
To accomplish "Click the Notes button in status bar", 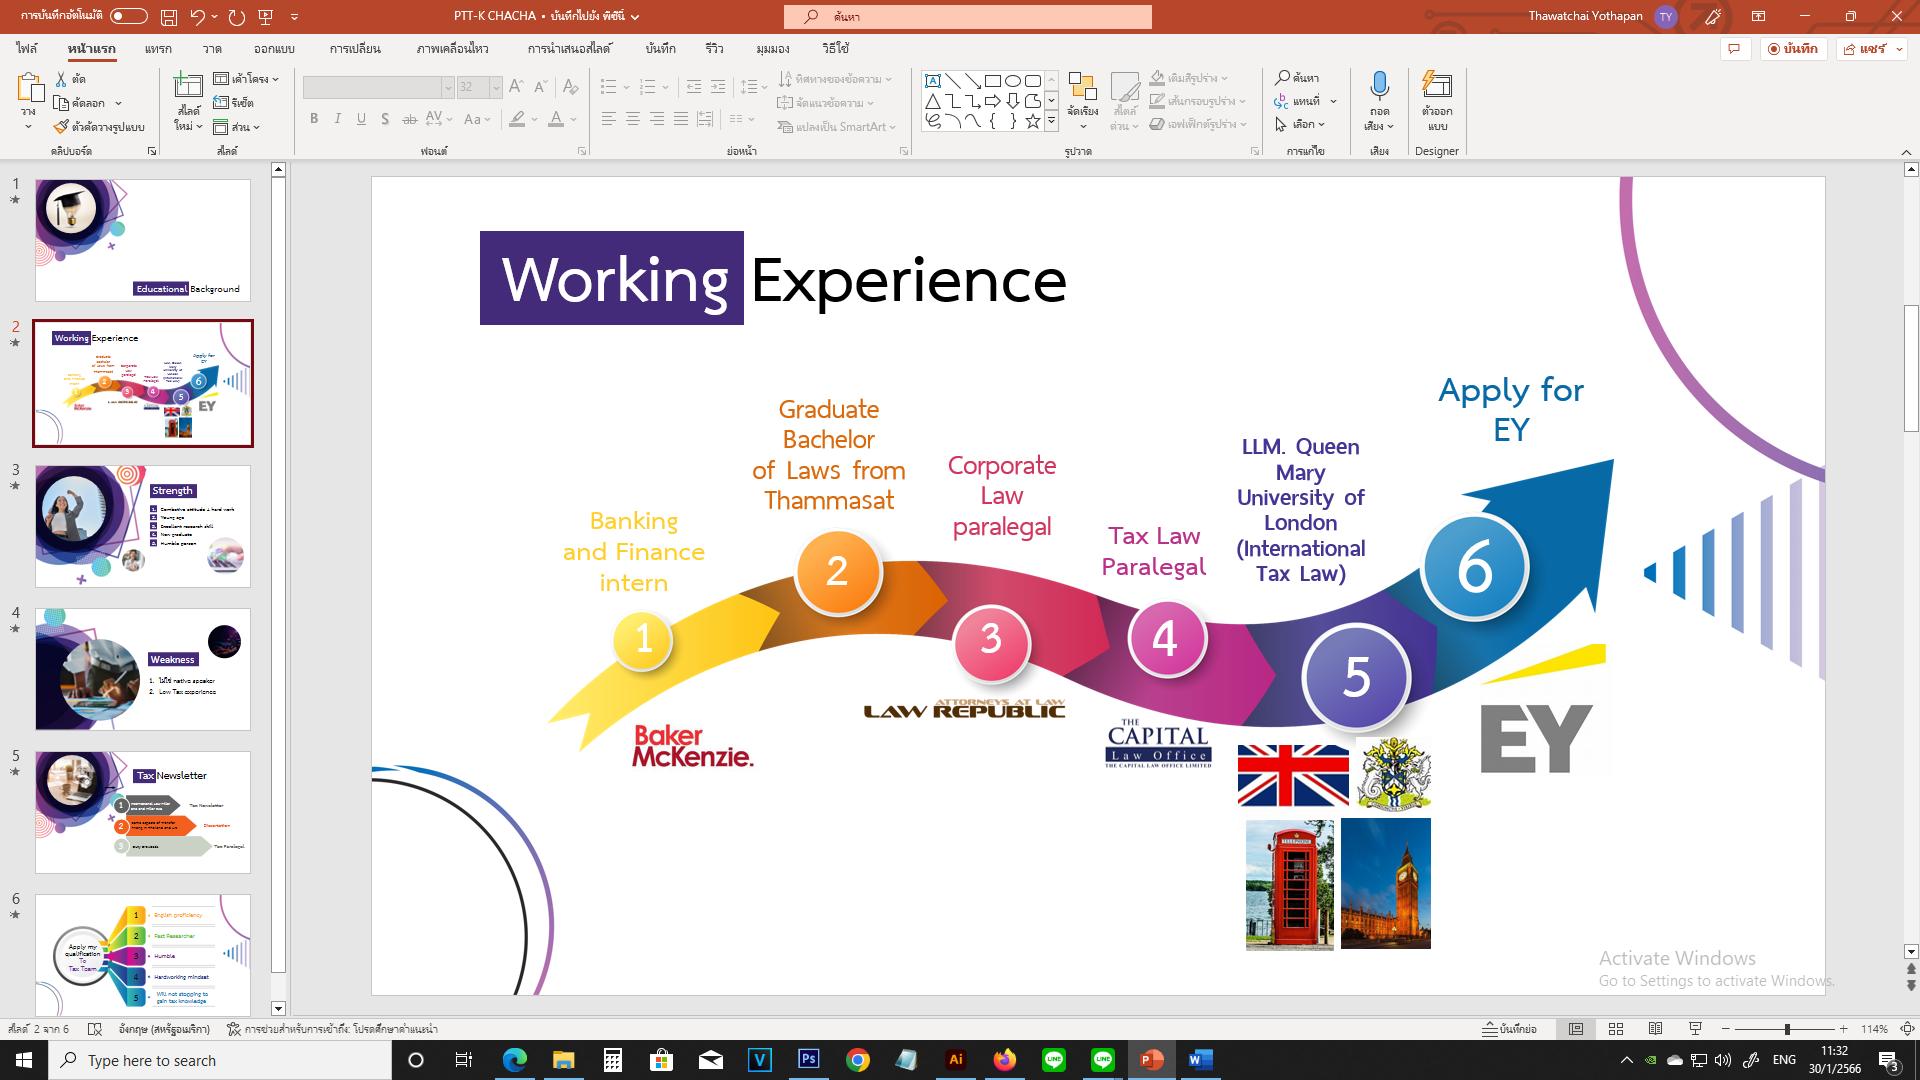I will coord(1509,1029).
